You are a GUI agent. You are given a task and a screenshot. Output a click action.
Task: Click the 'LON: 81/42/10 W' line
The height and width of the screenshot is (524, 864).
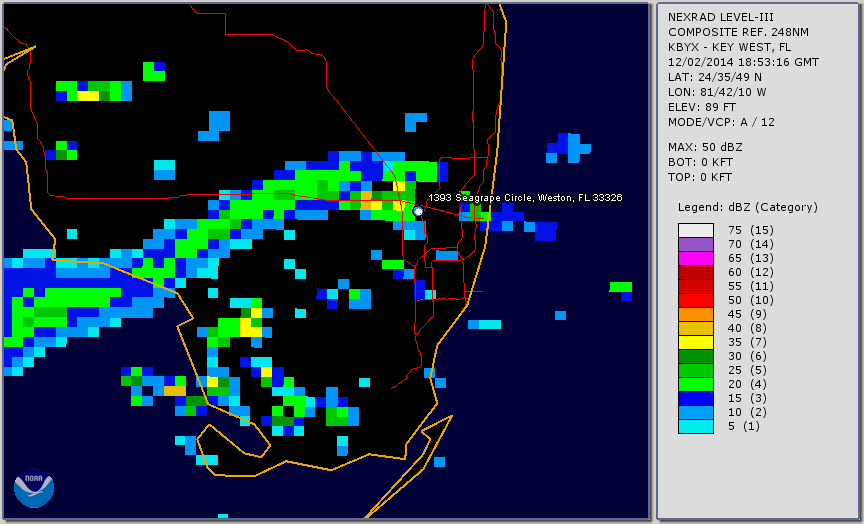[x=717, y=92]
